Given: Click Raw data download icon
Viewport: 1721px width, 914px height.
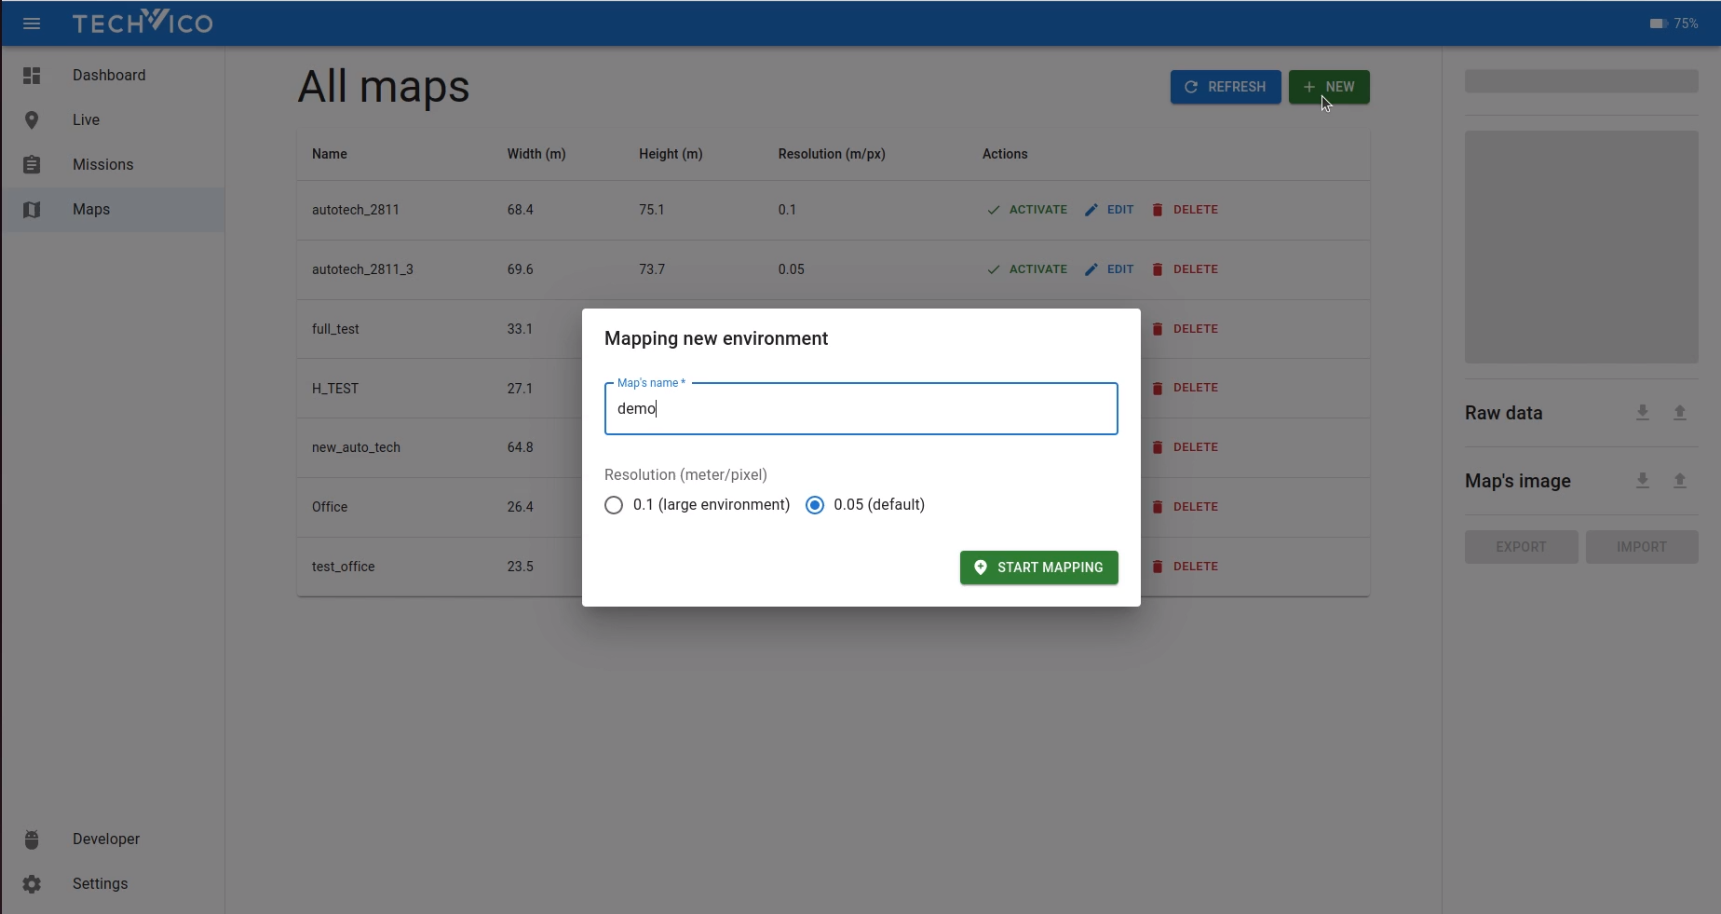Looking at the screenshot, I should pos(1642,412).
